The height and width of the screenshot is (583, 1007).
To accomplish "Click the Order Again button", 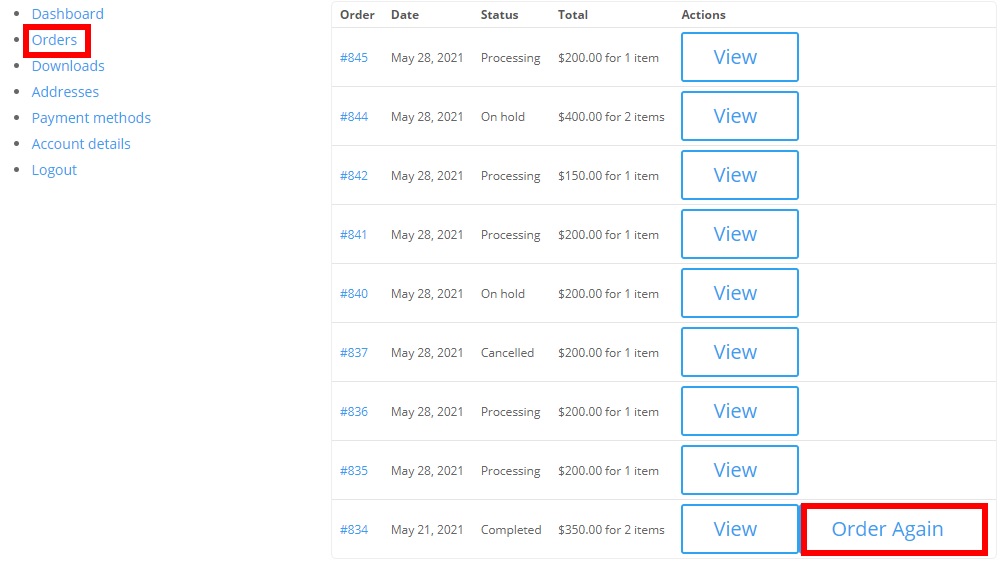I will click(x=894, y=529).
